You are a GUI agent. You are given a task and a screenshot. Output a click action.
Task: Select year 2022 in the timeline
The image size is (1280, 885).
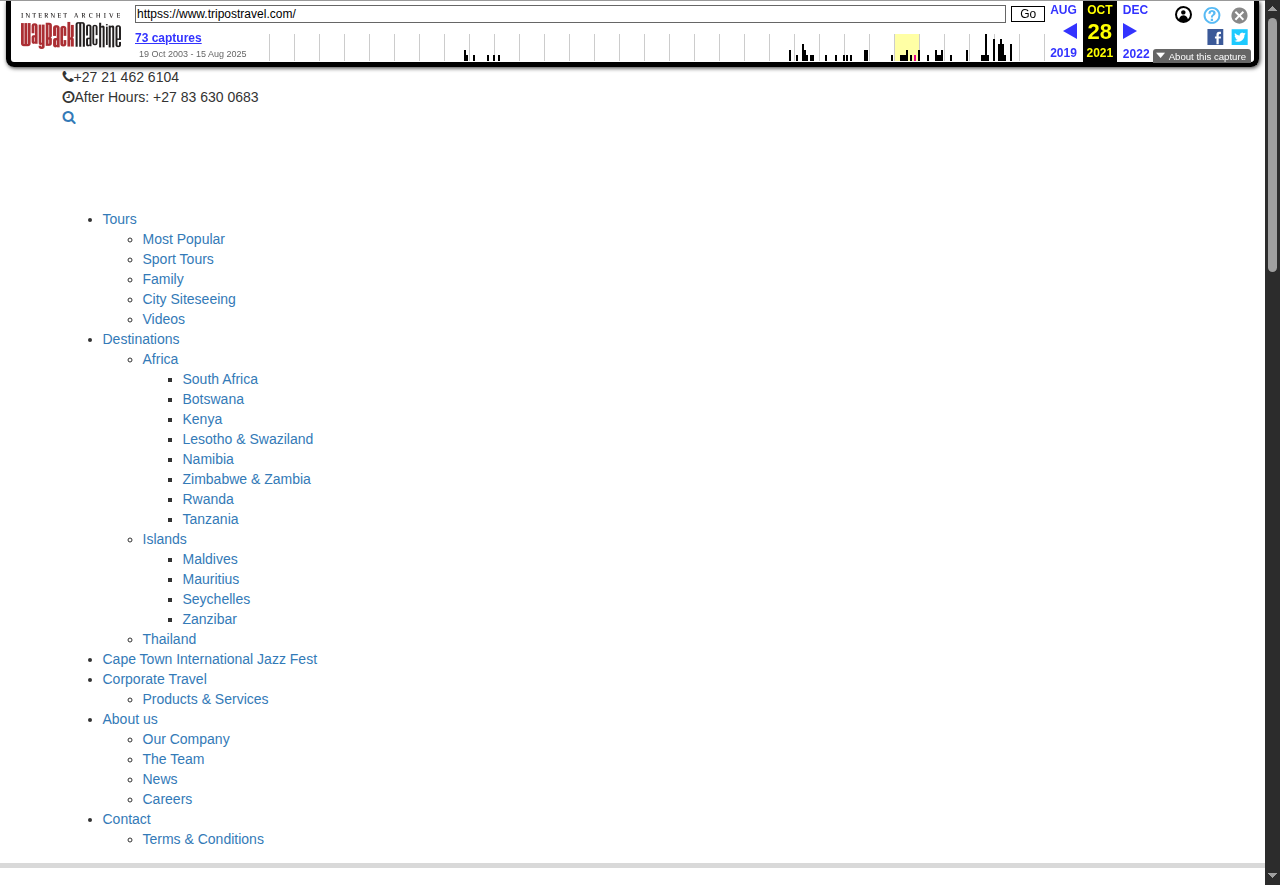[1136, 54]
